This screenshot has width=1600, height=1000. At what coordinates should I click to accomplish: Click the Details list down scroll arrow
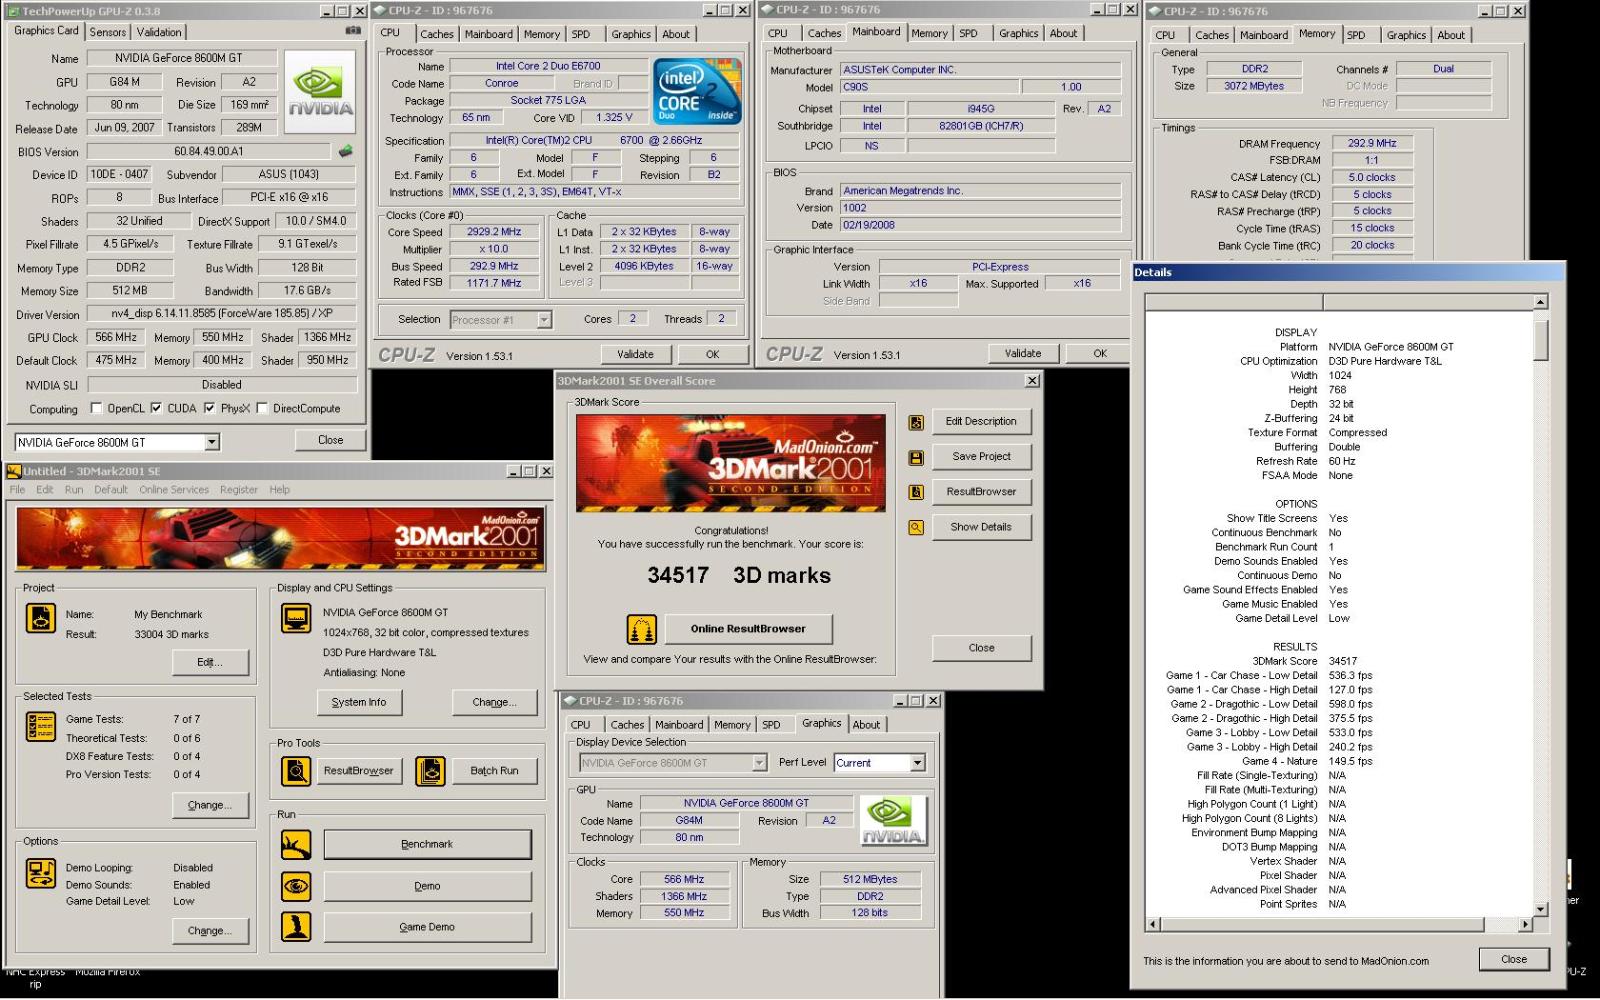point(1541,910)
